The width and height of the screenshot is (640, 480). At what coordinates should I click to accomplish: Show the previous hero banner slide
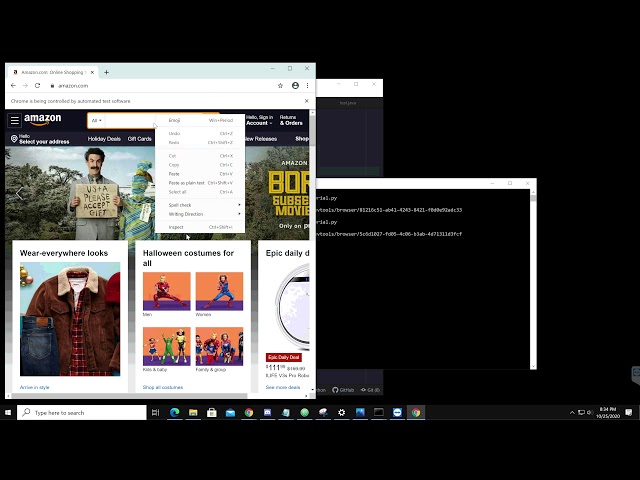click(19, 193)
